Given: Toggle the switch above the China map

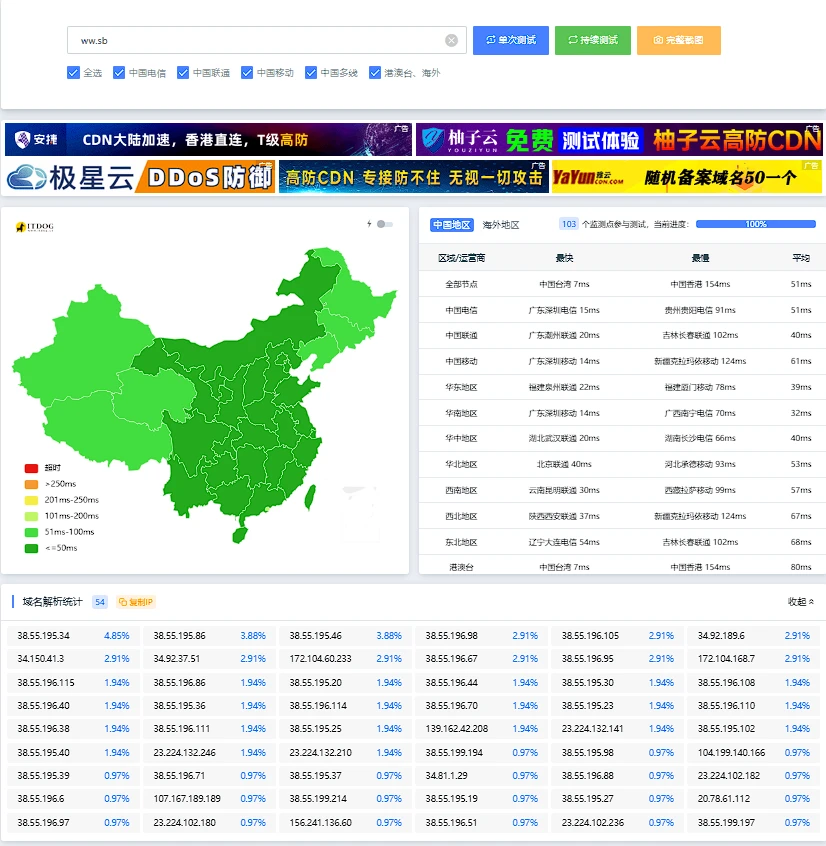Looking at the screenshot, I should pyautogui.click(x=385, y=224).
